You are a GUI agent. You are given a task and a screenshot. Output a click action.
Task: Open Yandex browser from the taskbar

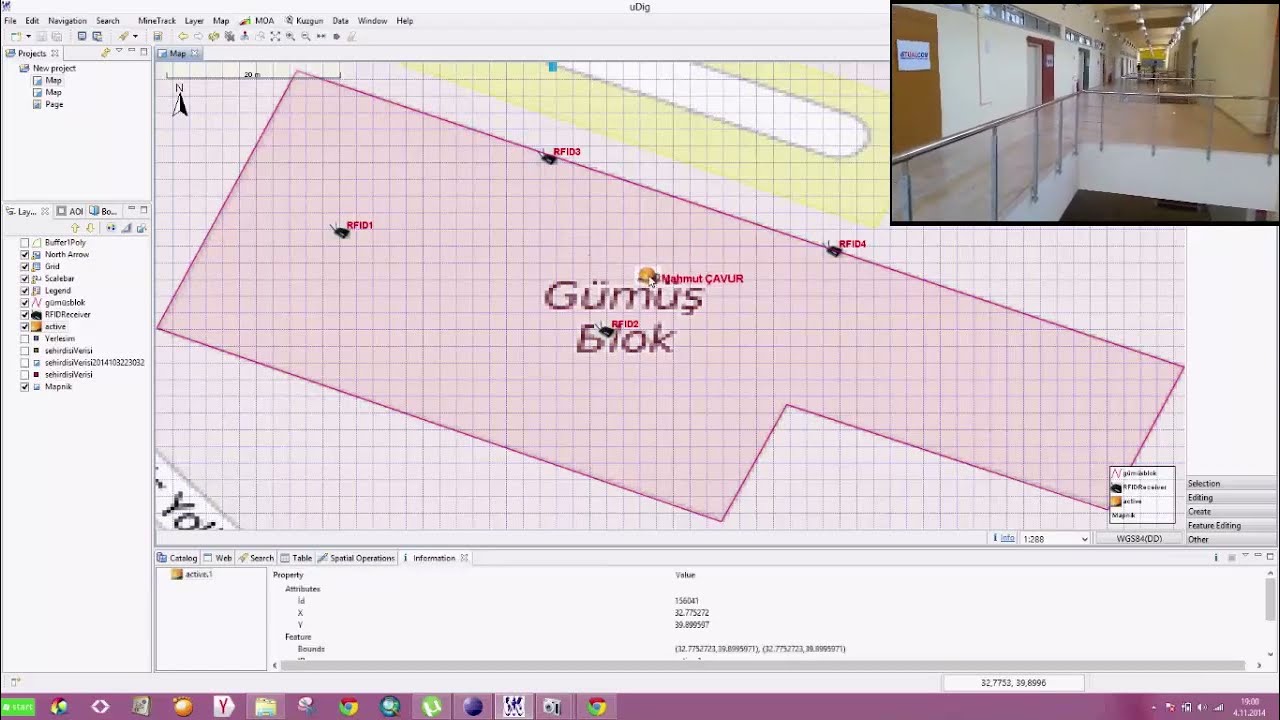pyautogui.click(x=224, y=707)
